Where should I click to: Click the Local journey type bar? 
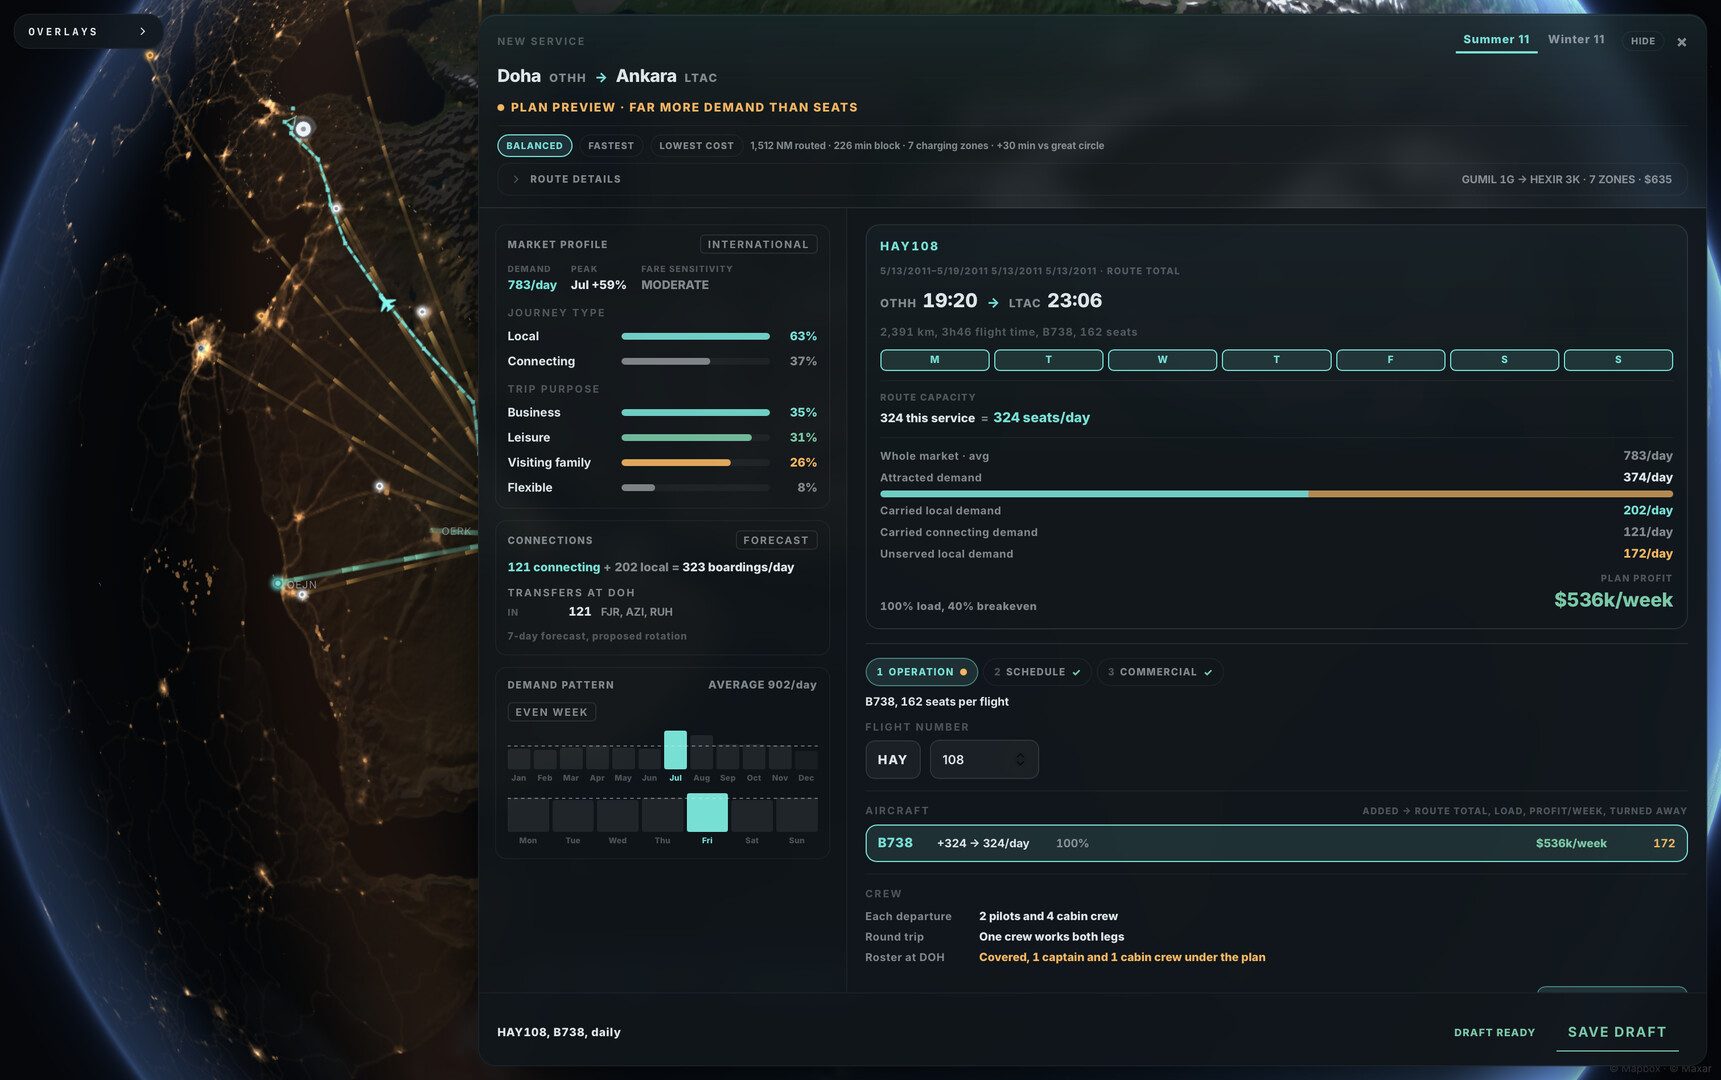point(696,336)
